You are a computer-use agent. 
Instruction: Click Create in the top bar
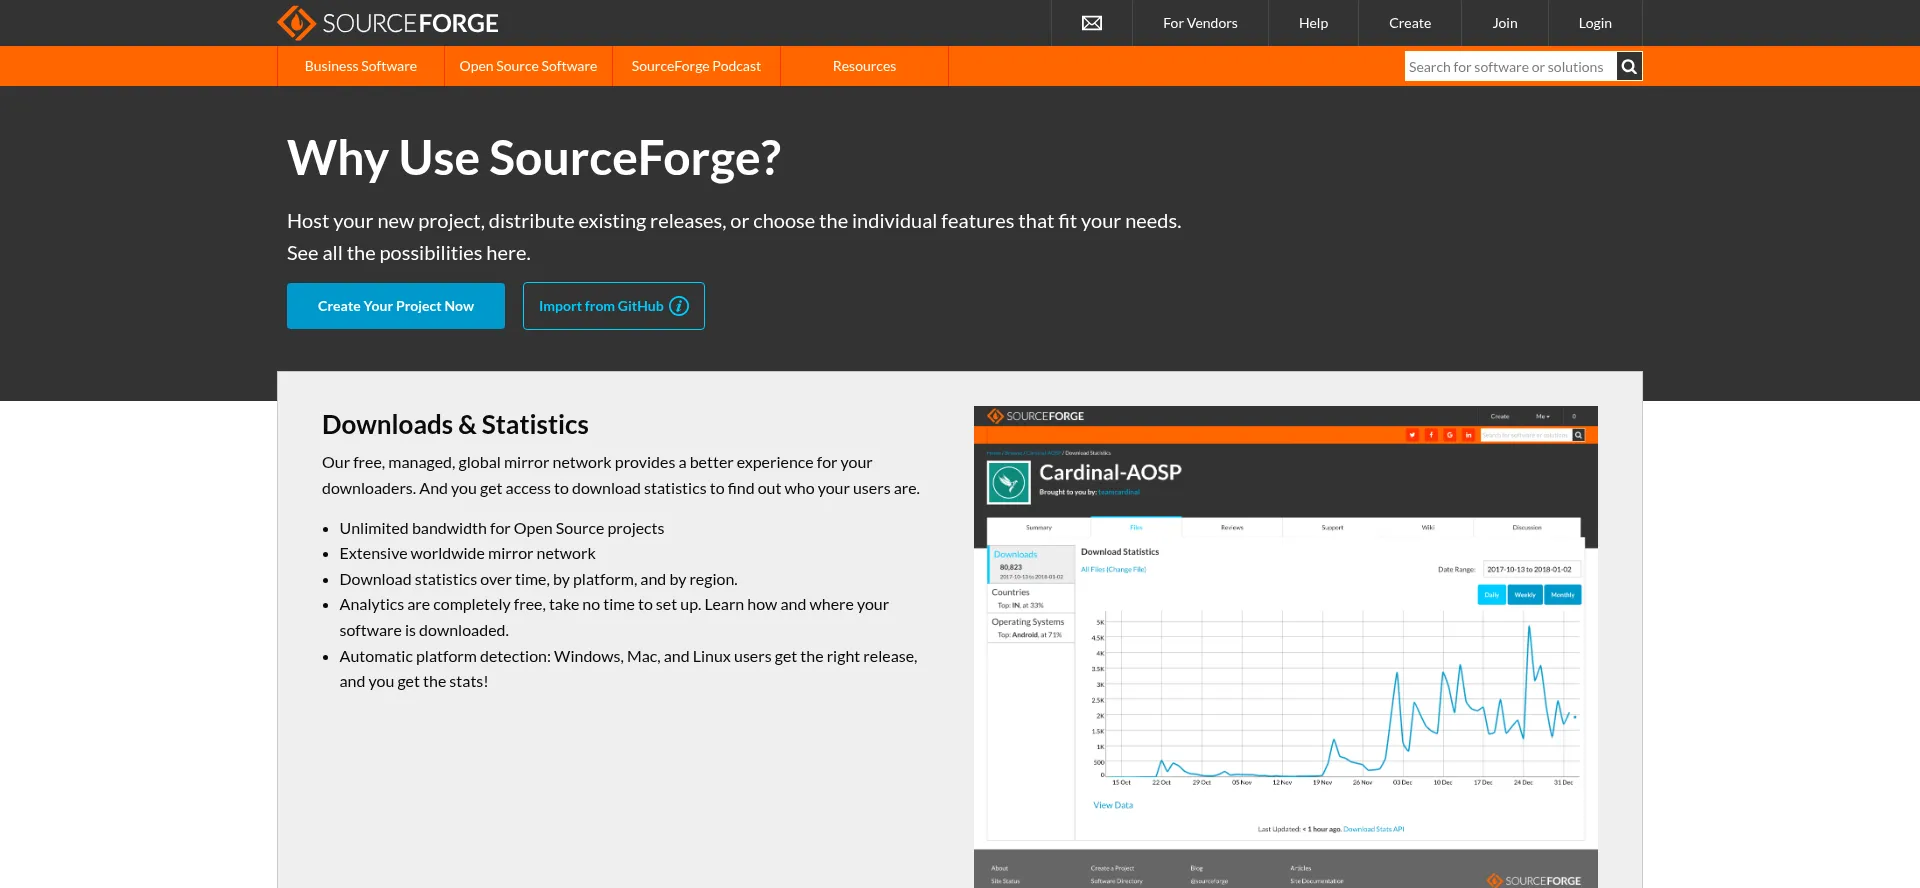coord(1410,23)
